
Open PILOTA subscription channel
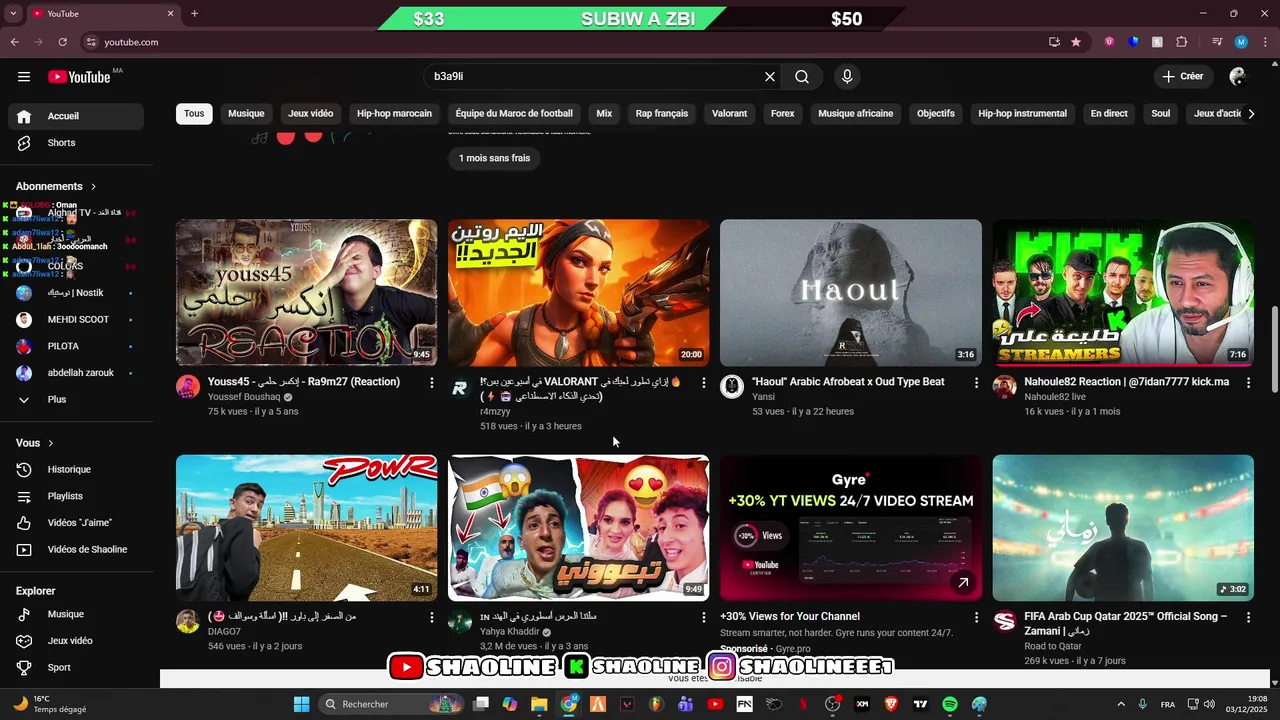[x=76, y=346]
